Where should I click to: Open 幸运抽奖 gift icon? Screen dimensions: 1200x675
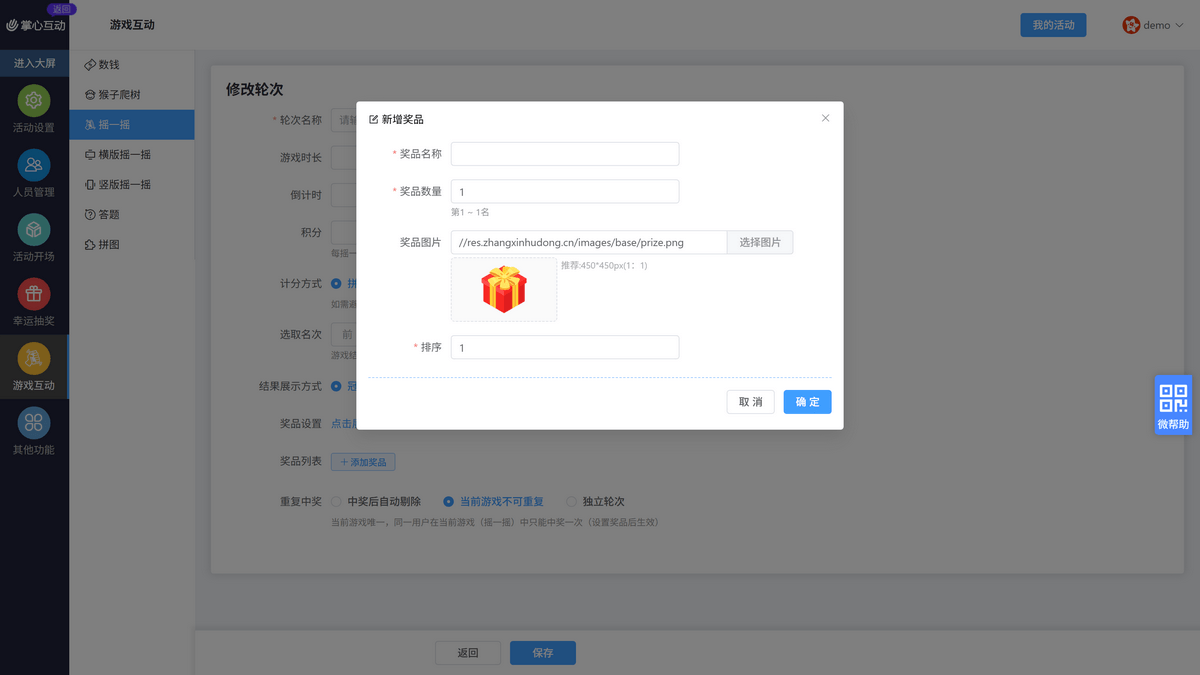(34, 303)
